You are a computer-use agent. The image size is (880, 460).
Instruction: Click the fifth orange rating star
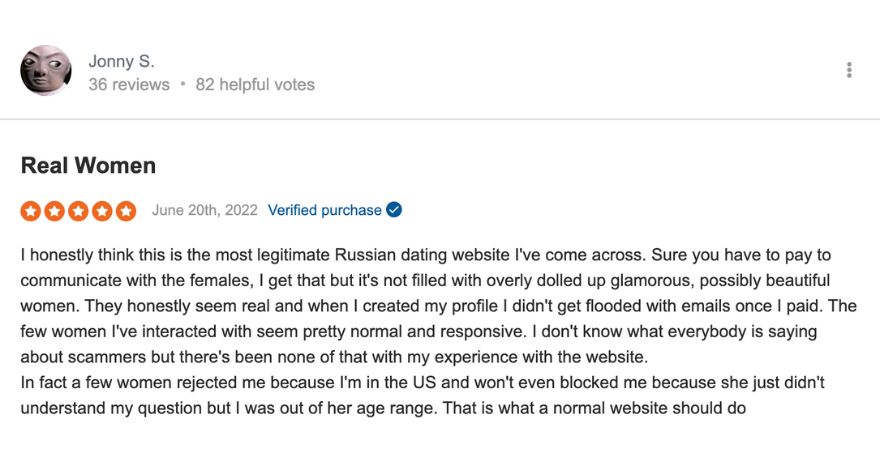pos(126,211)
